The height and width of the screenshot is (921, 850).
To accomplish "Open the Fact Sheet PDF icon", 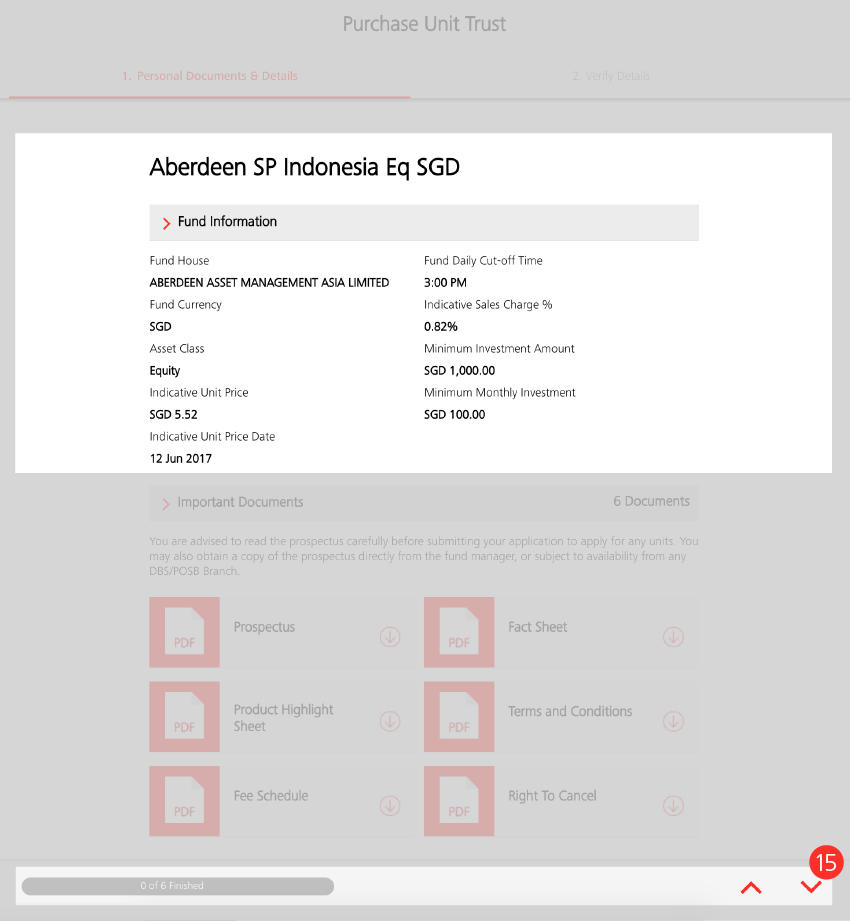I will point(459,632).
